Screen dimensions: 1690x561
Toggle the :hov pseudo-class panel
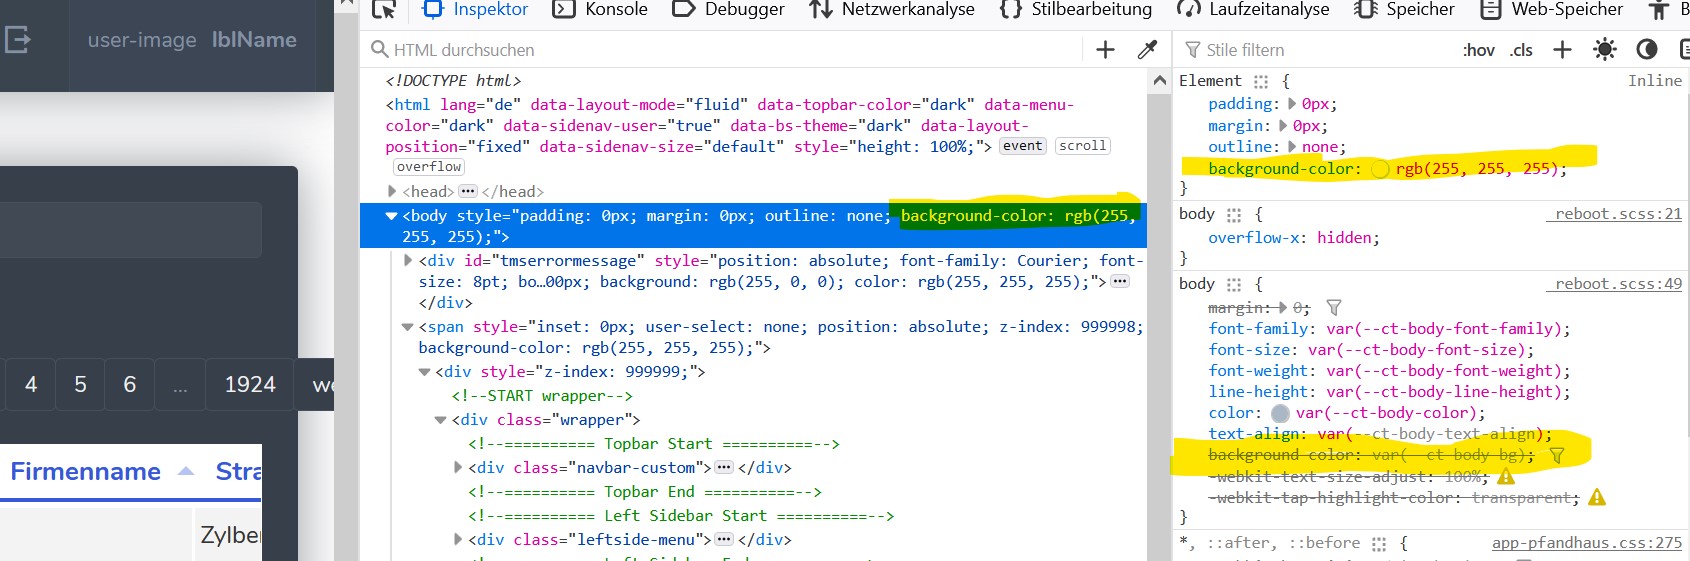pyautogui.click(x=1478, y=50)
